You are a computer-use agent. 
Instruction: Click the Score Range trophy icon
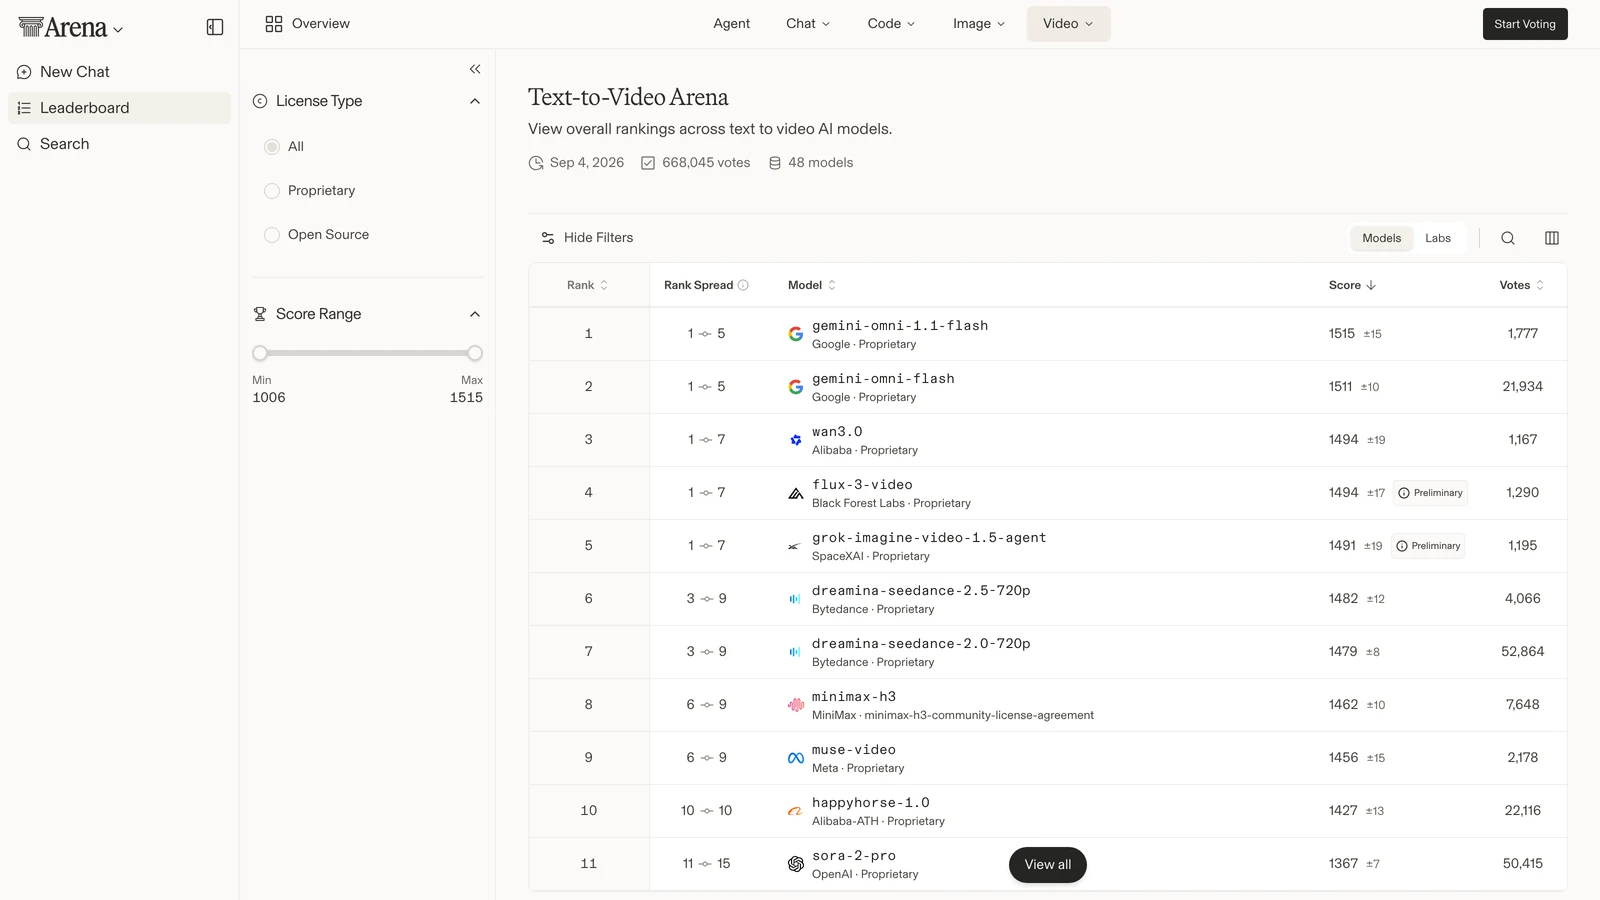260,314
